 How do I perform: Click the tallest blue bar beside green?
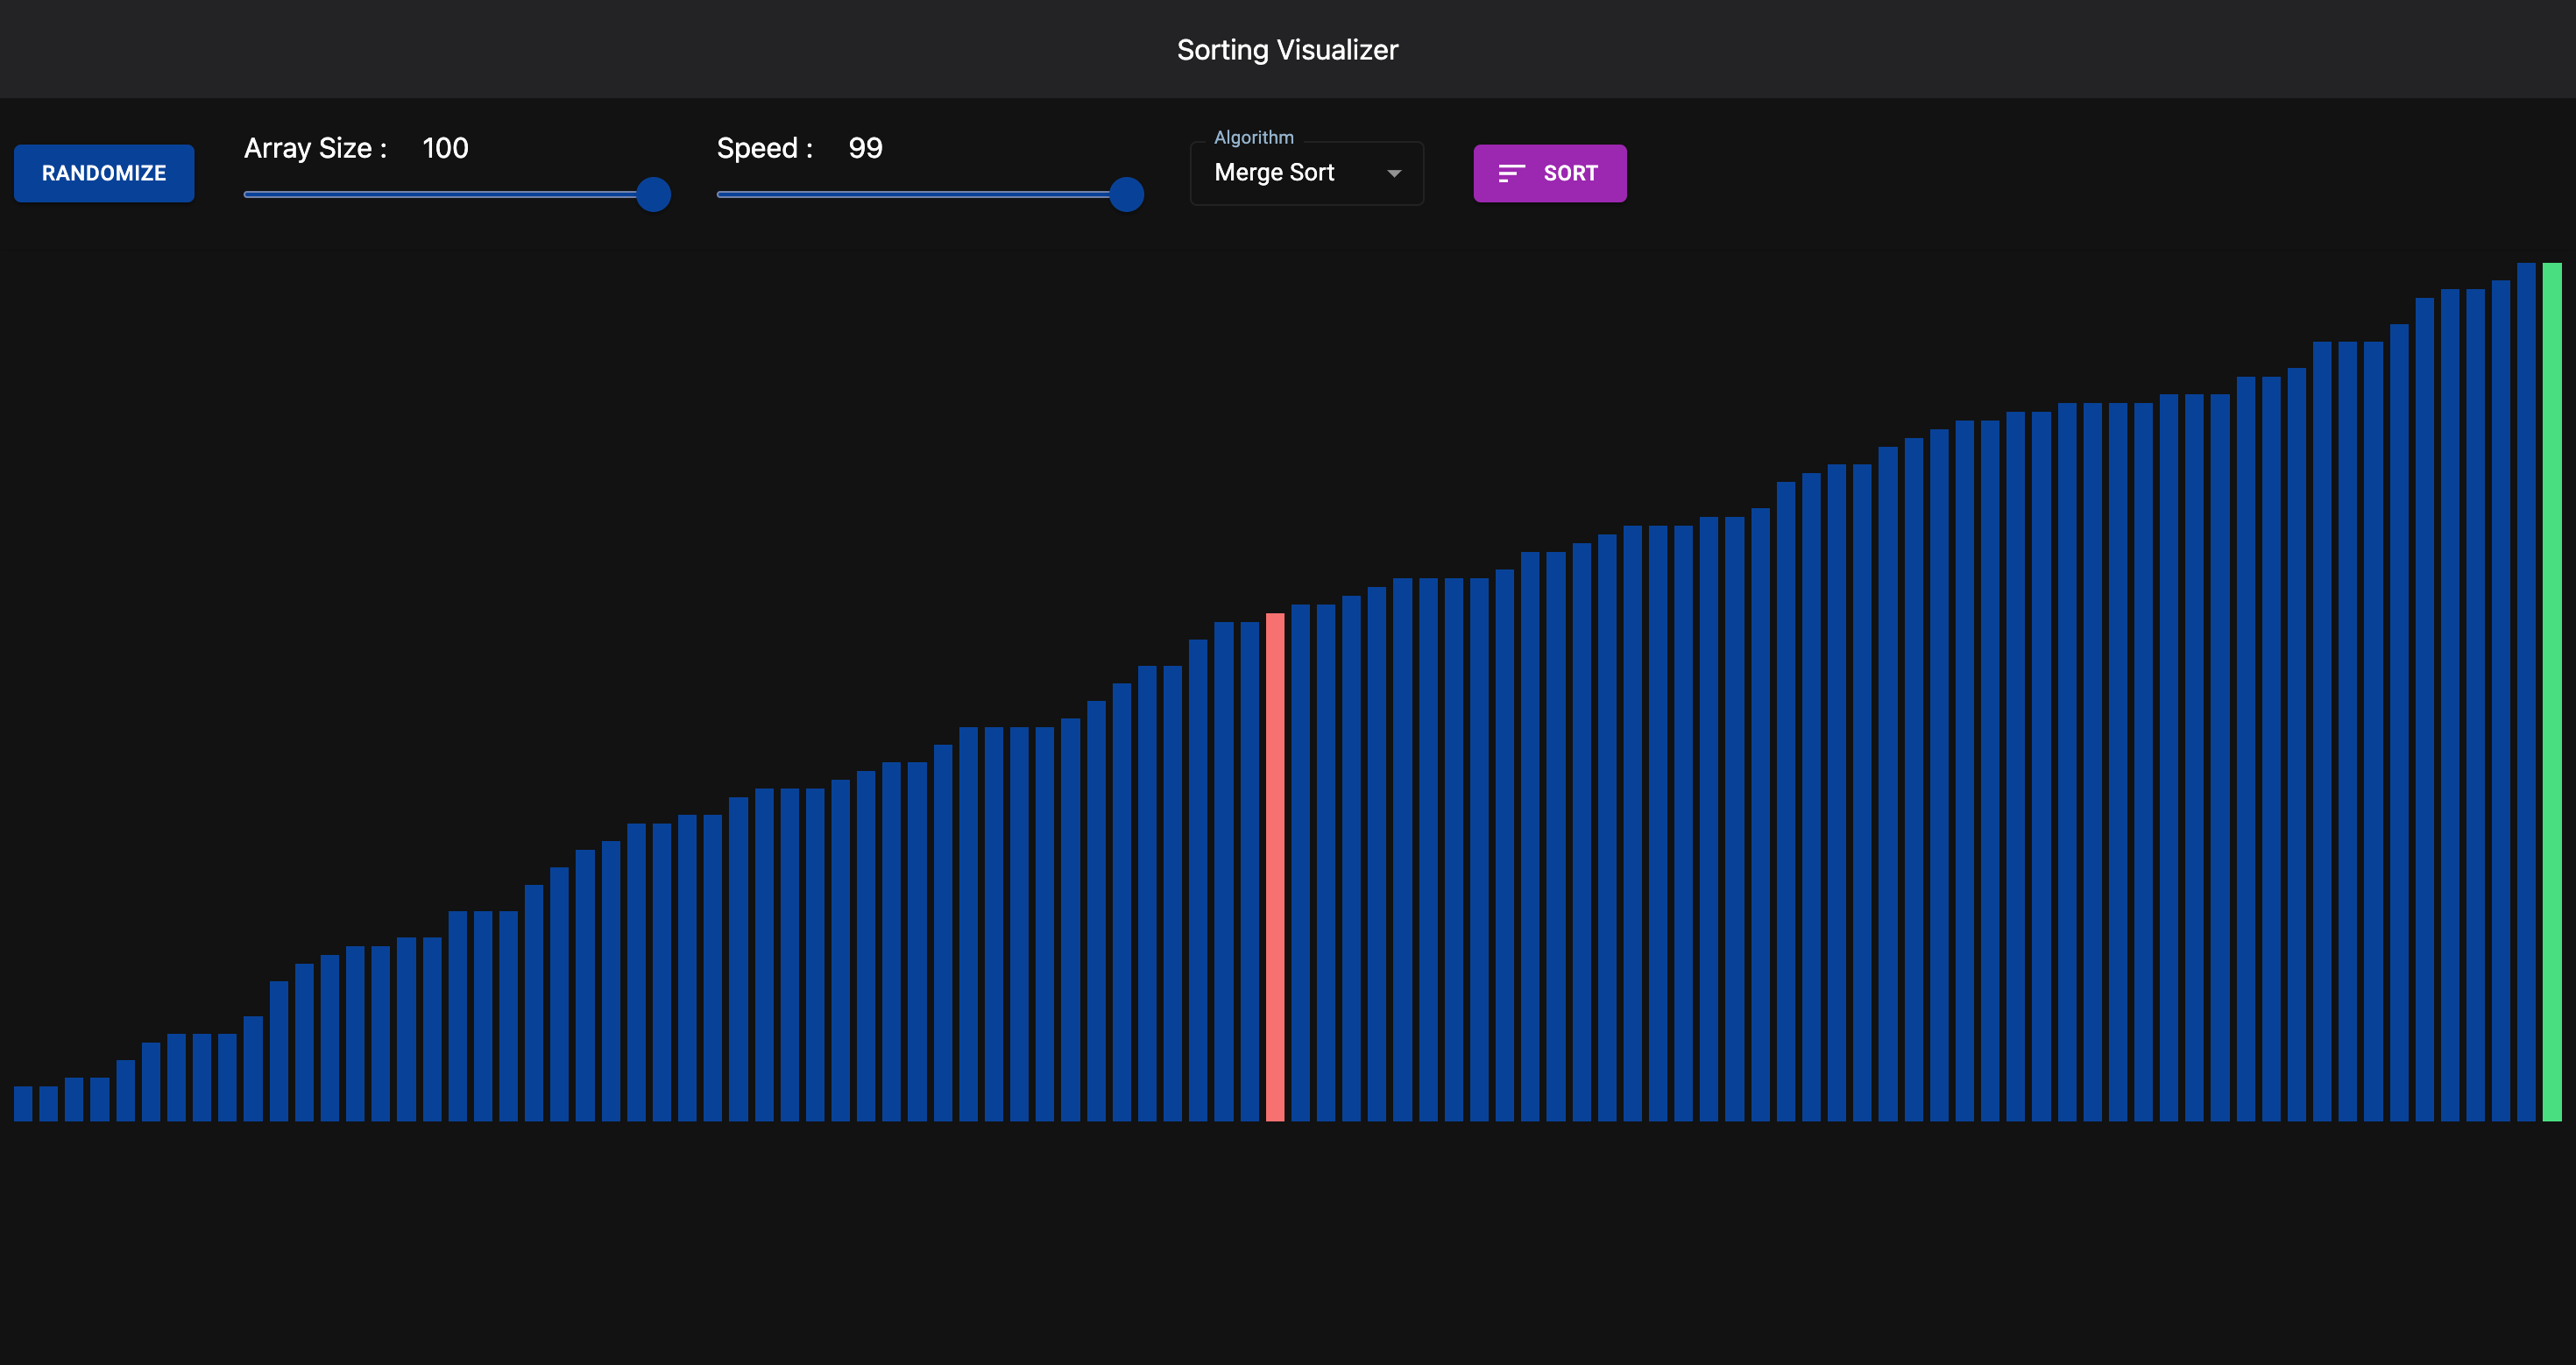click(2526, 691)
